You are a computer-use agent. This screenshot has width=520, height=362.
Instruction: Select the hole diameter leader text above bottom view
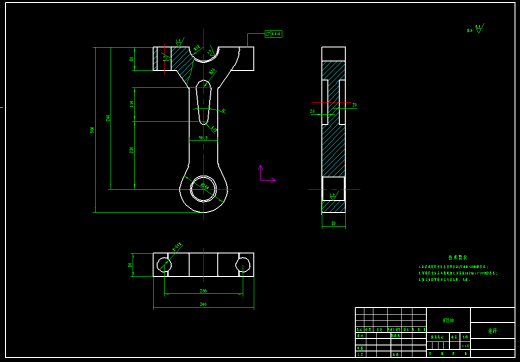(x=177, y=247)
